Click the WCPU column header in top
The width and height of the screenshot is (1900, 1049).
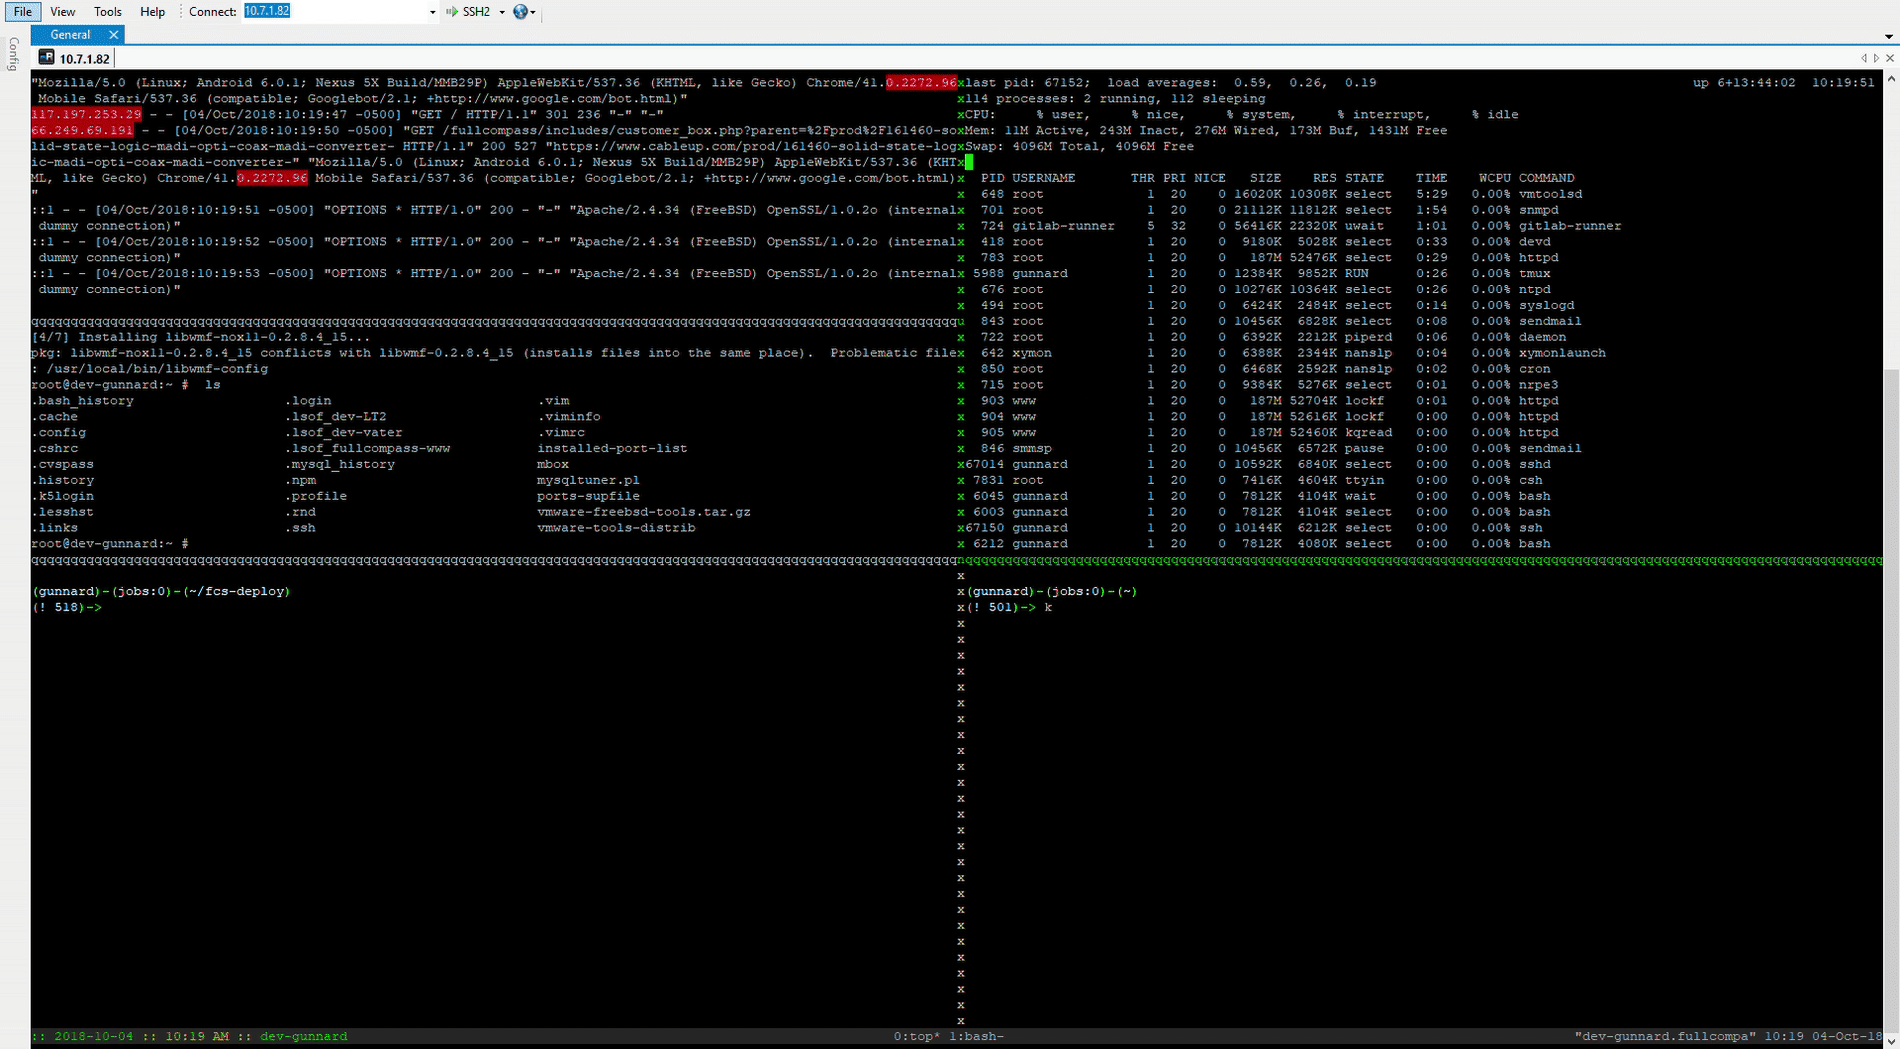click(x=1494, y=178)
